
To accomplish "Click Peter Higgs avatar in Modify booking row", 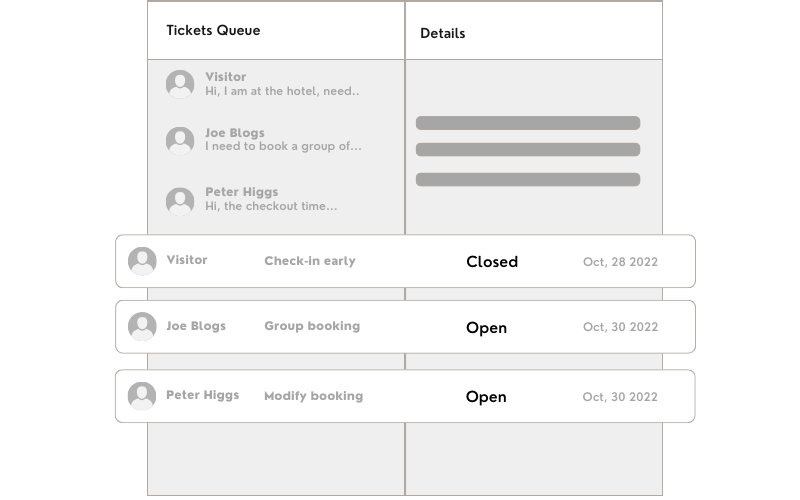I will click(x=143, y=396).
